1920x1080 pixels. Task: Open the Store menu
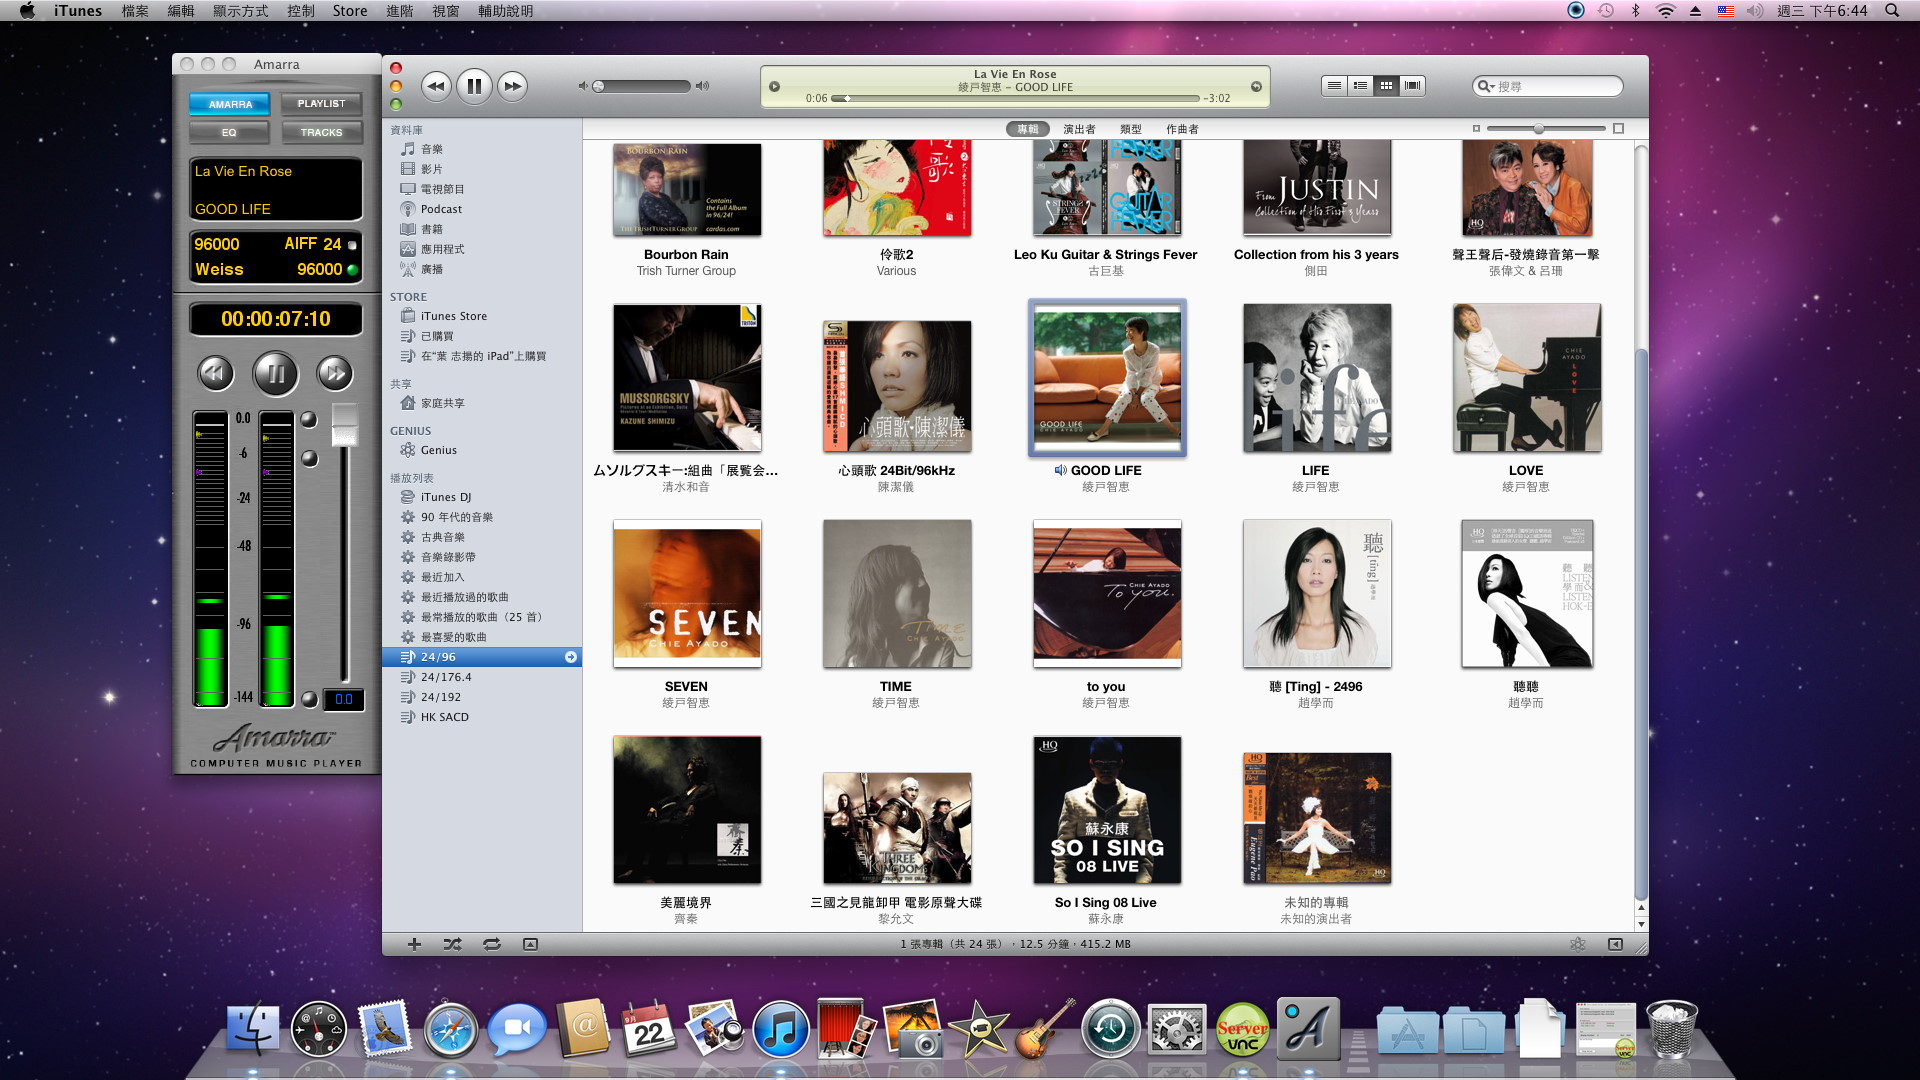coord(350,11)
